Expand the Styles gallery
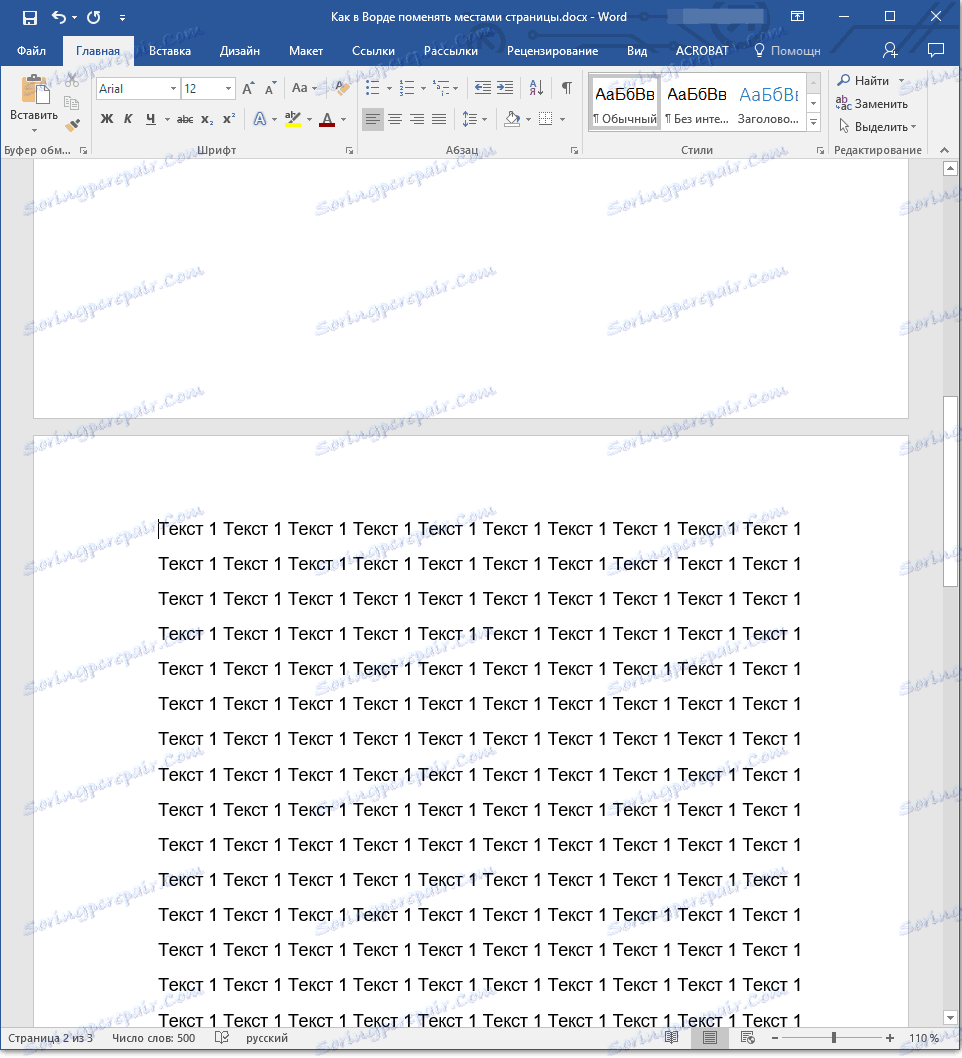 pos(814,123)
